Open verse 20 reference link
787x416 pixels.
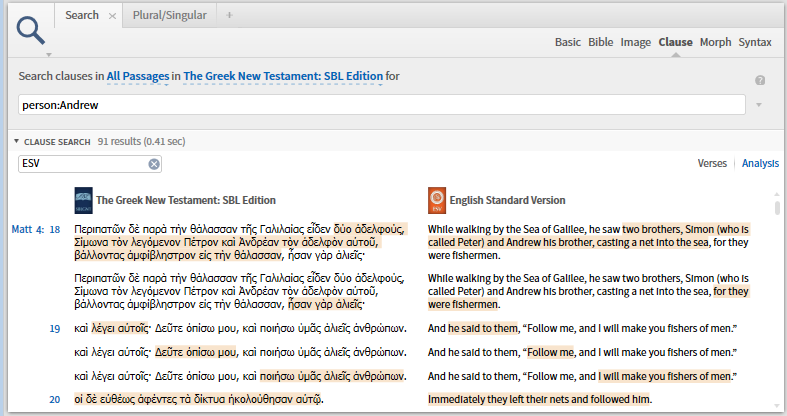point(55,399)
